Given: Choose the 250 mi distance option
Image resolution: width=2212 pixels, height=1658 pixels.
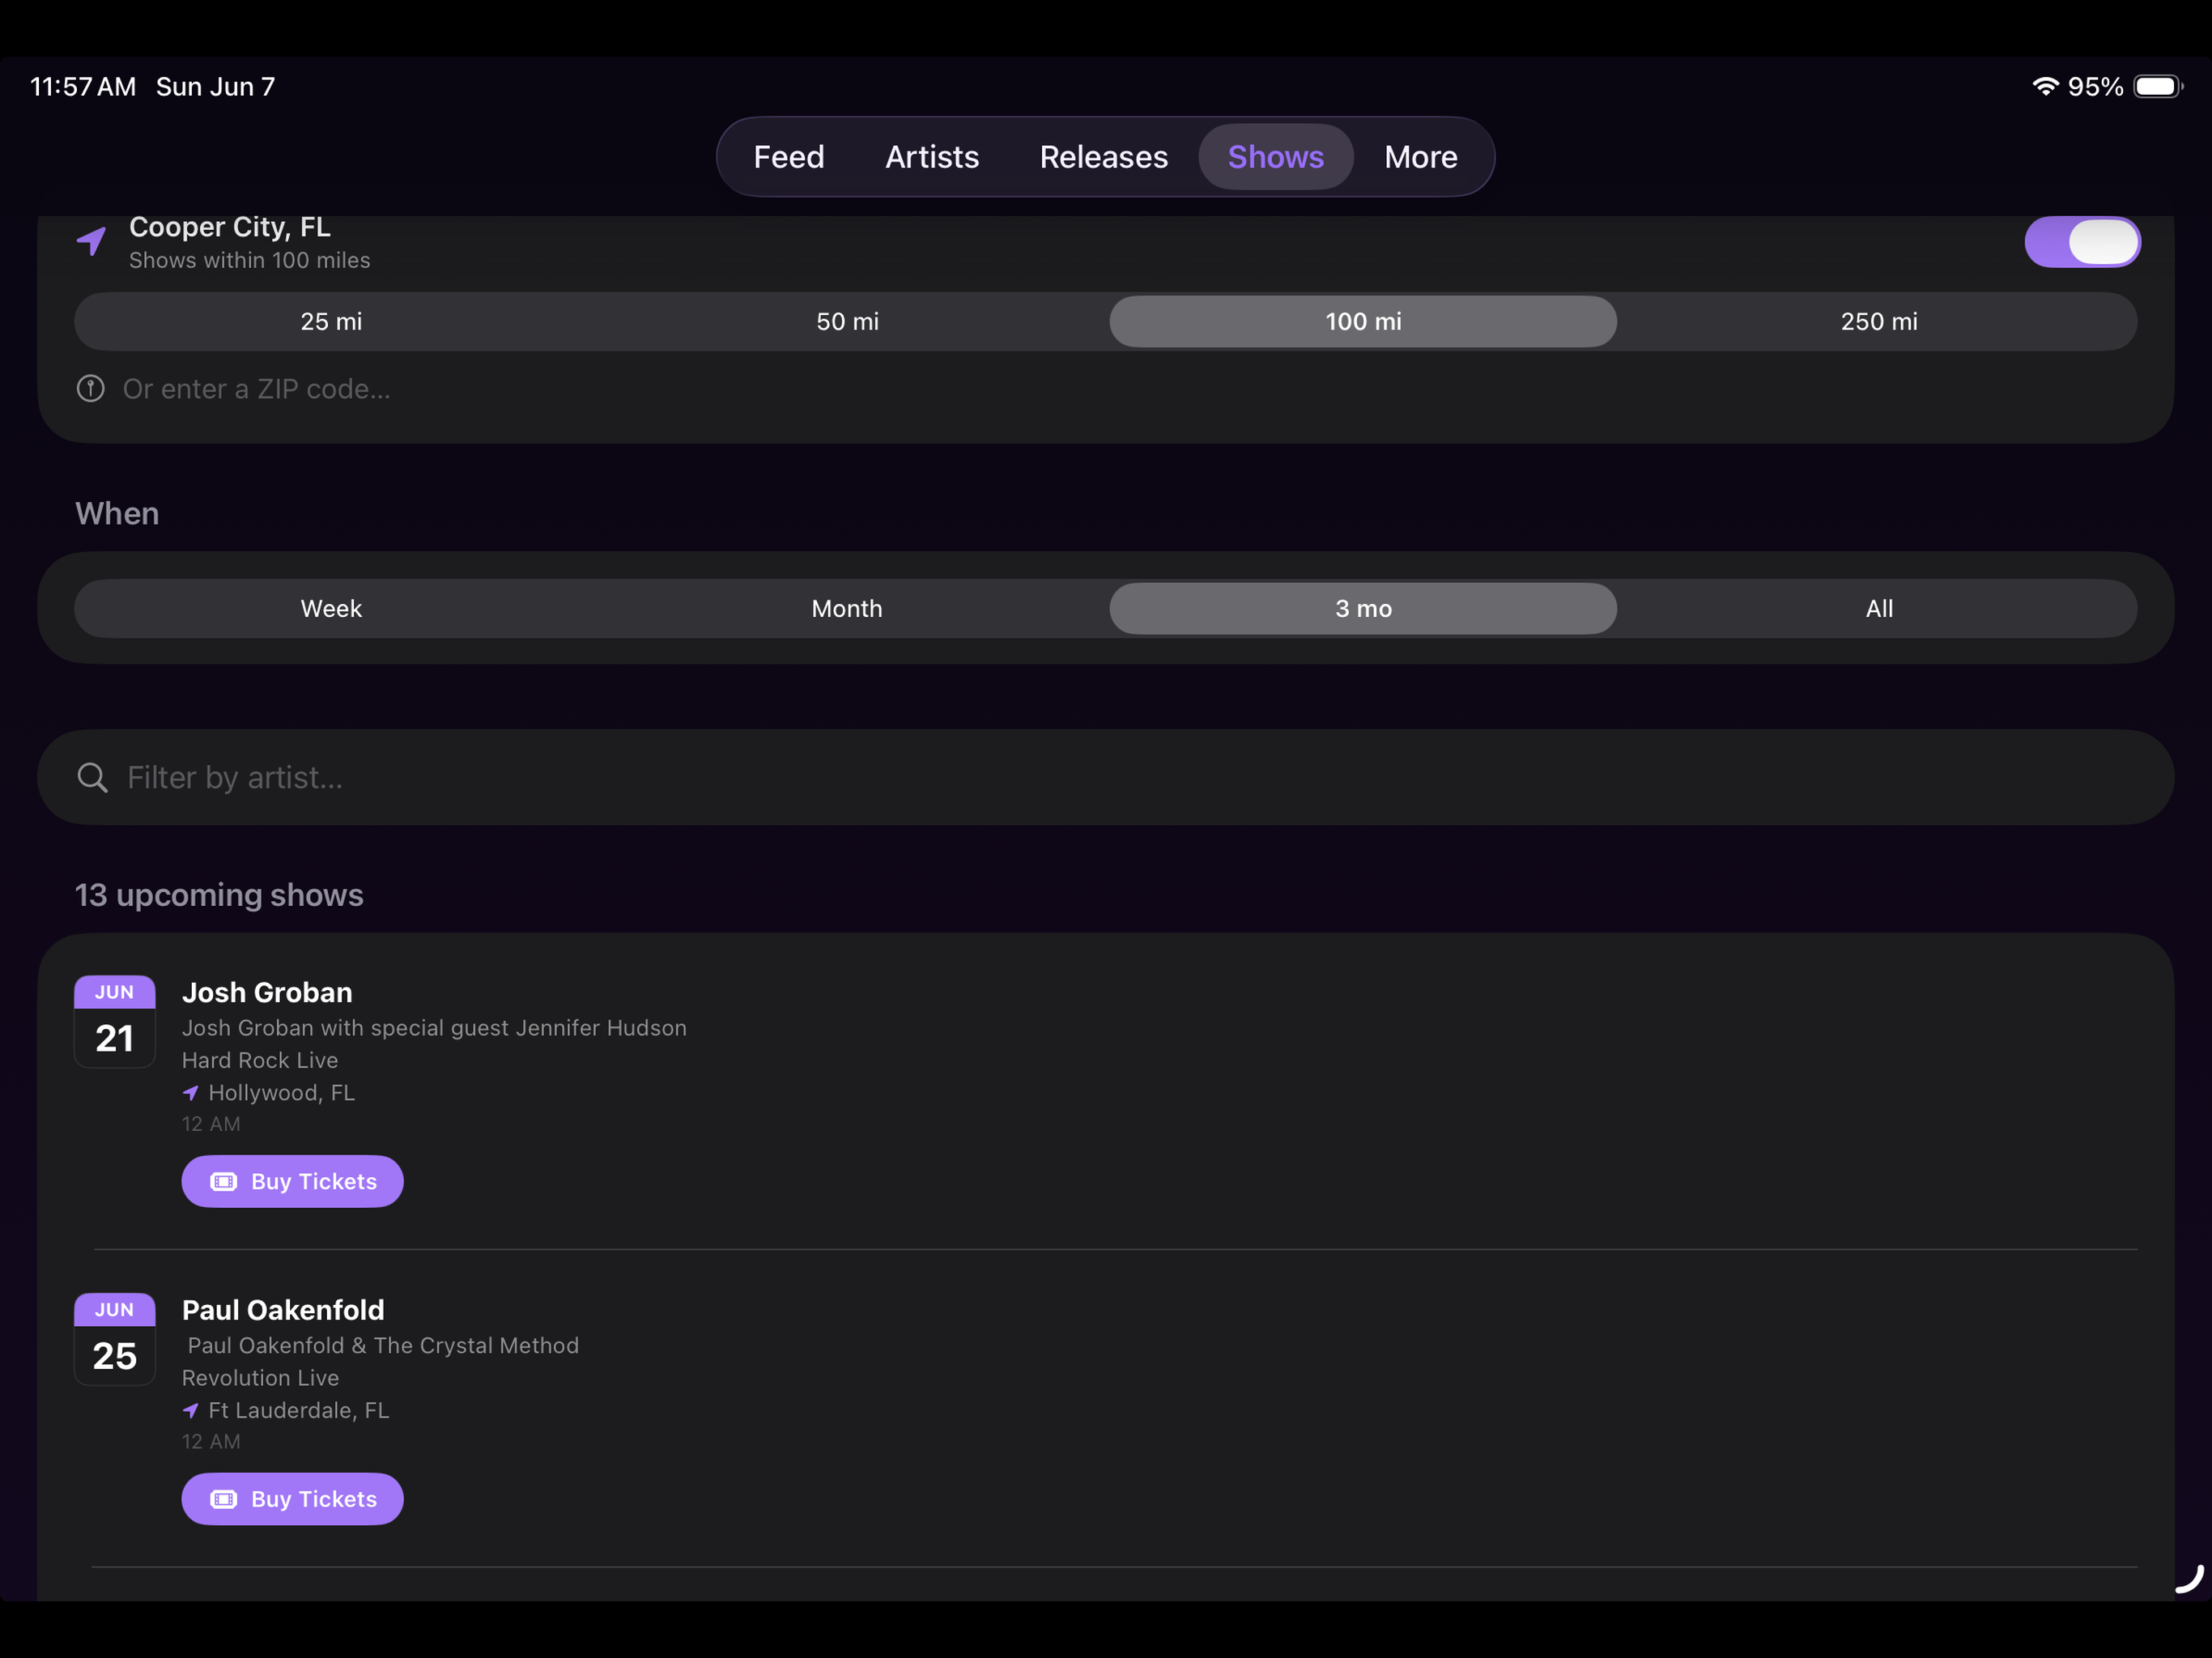Looking at the screenshot, I should point(1879,322).
